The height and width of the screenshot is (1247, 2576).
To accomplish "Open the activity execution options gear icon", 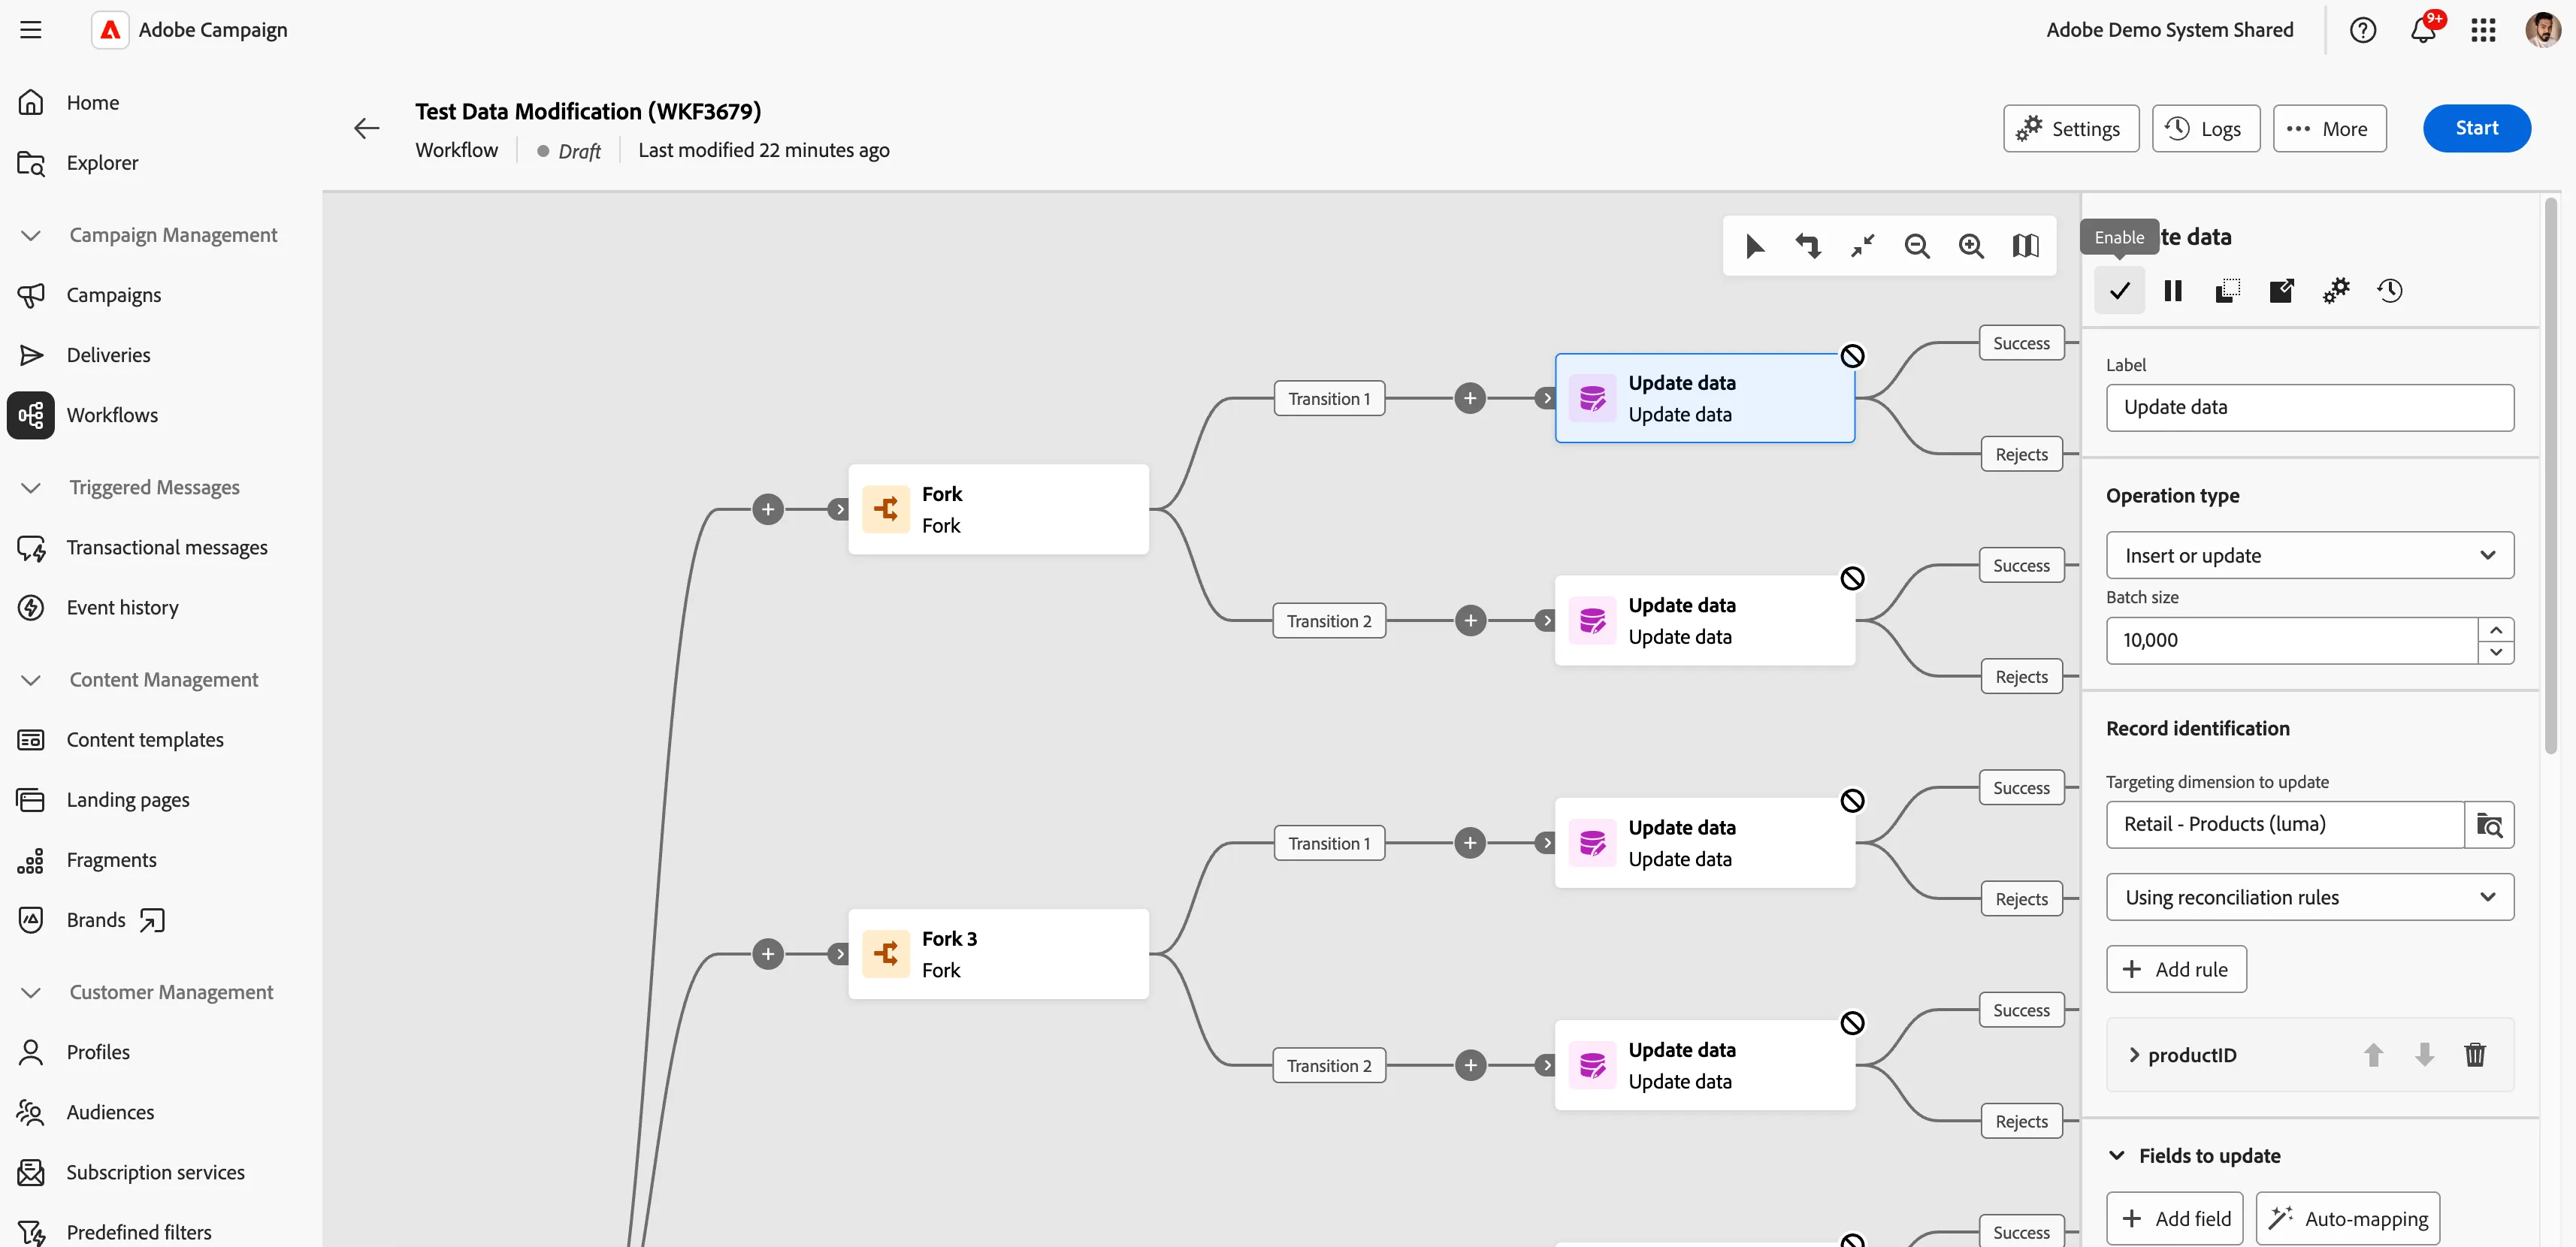I will pos(2335,291).
